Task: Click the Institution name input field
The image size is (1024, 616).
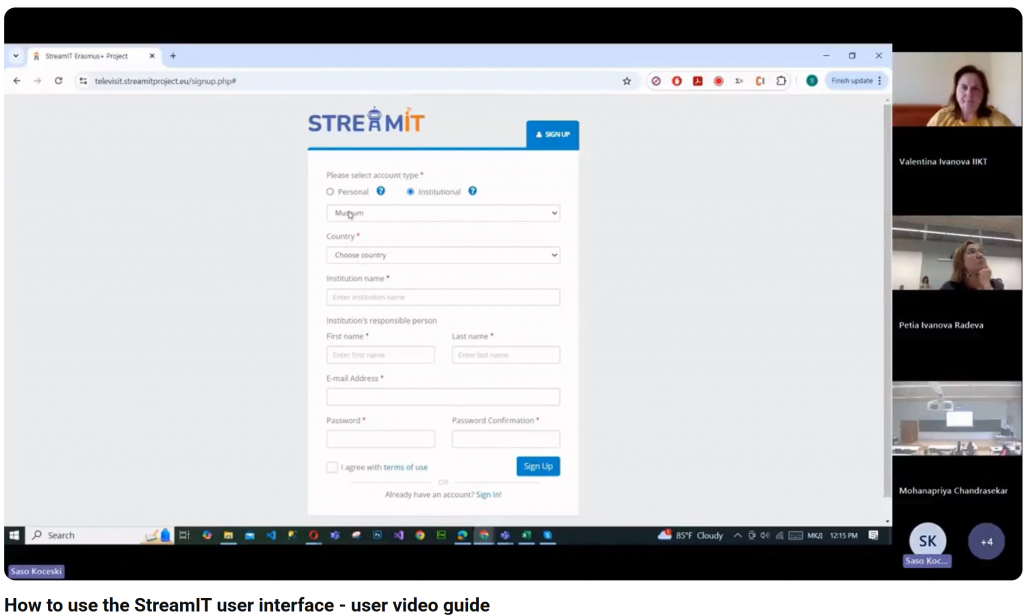Action: (443, 297)
